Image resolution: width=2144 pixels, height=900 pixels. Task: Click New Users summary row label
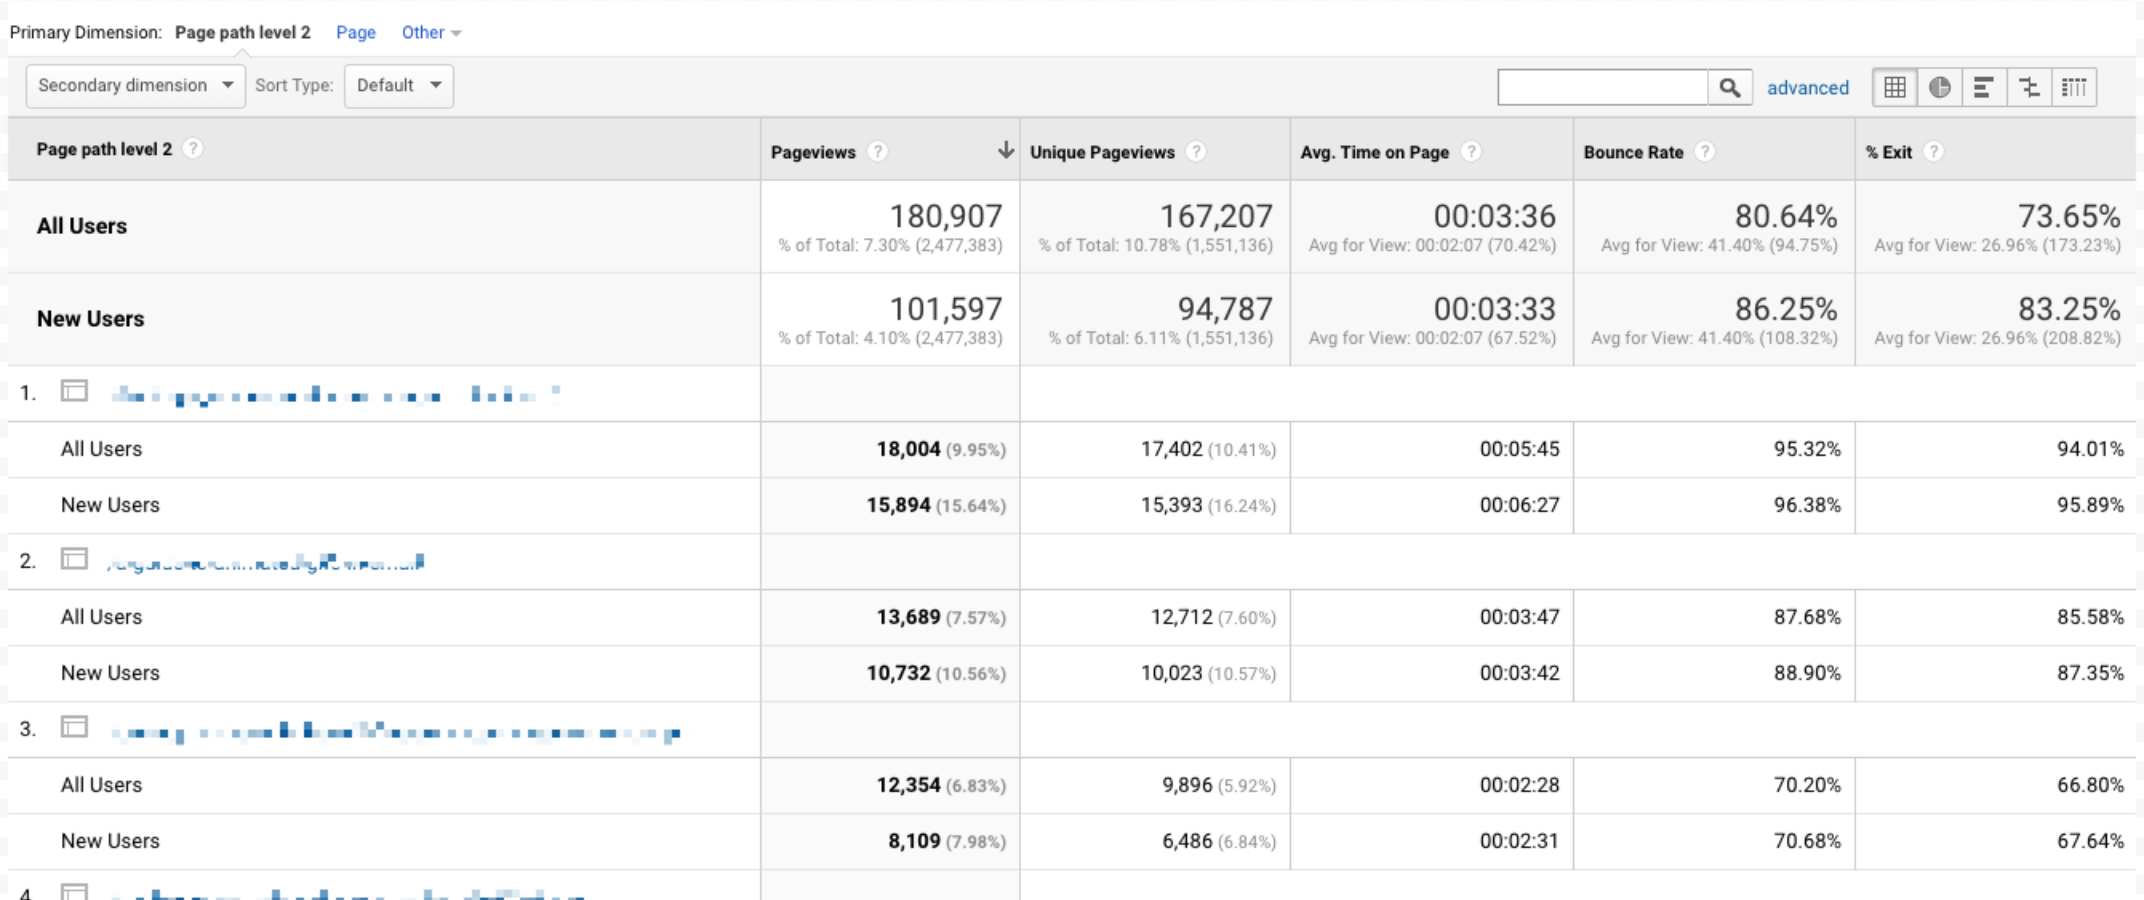pos(90,319)
